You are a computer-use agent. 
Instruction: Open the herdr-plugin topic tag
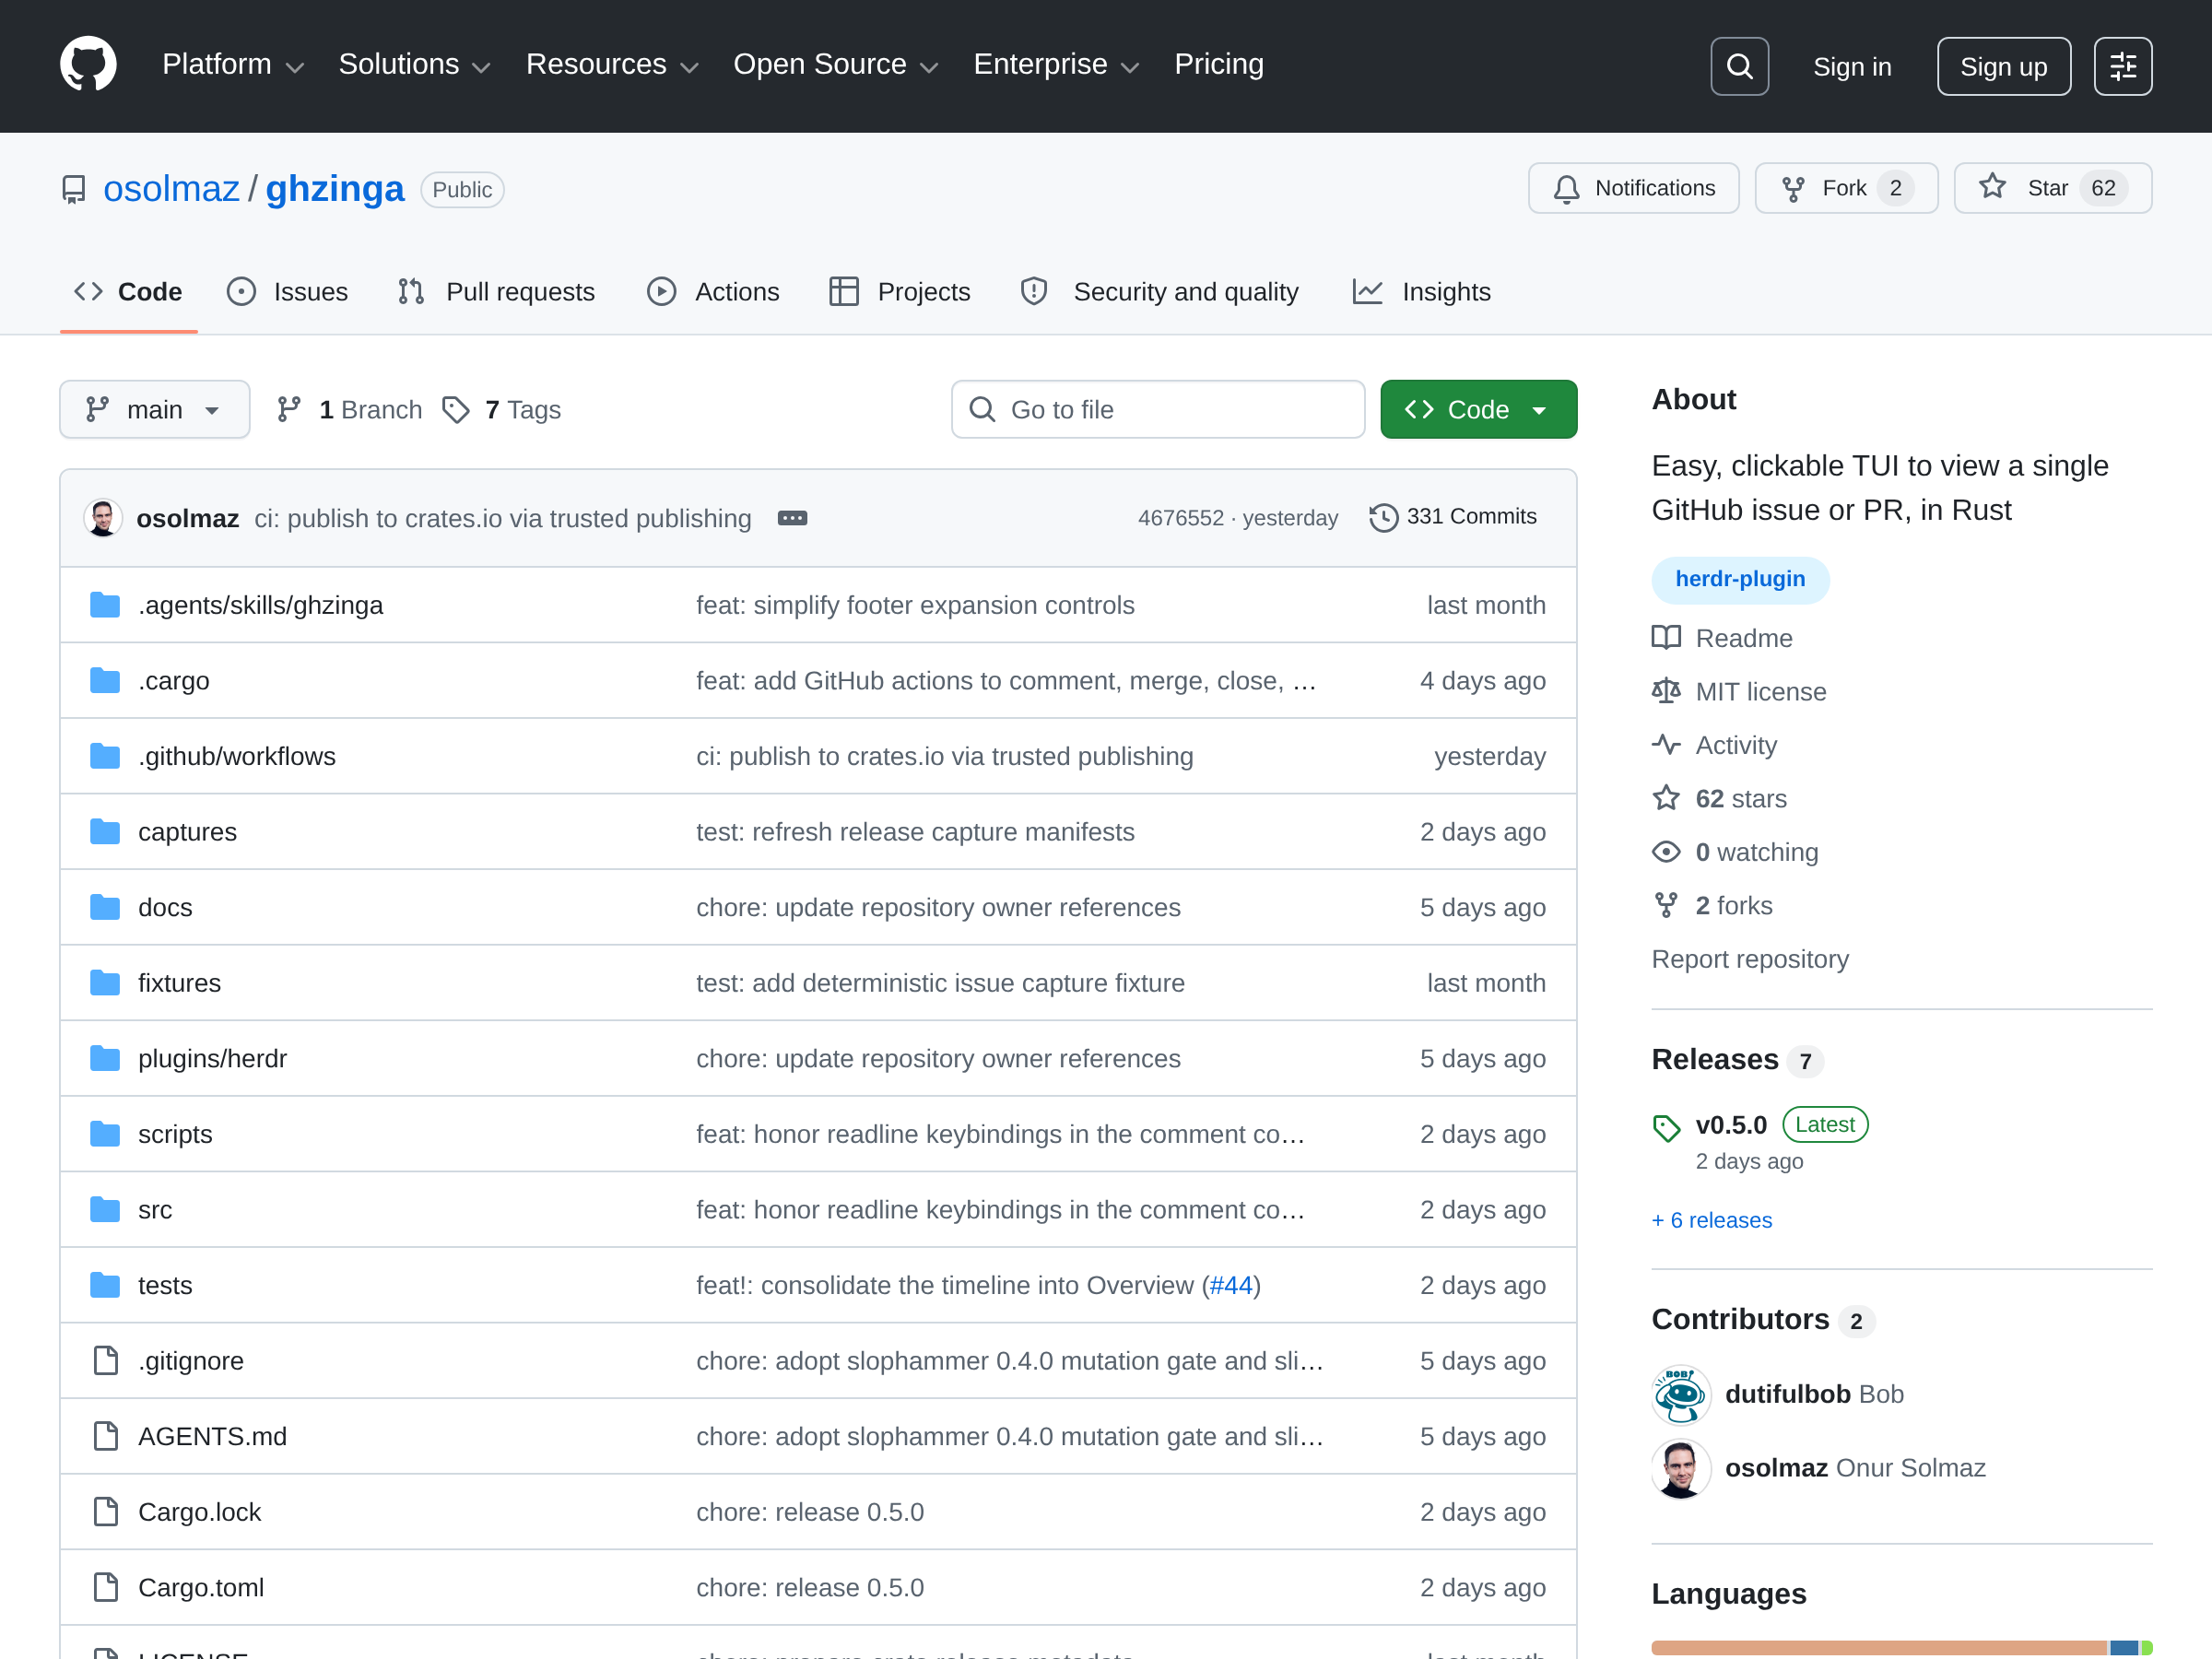coord(1740,580)
